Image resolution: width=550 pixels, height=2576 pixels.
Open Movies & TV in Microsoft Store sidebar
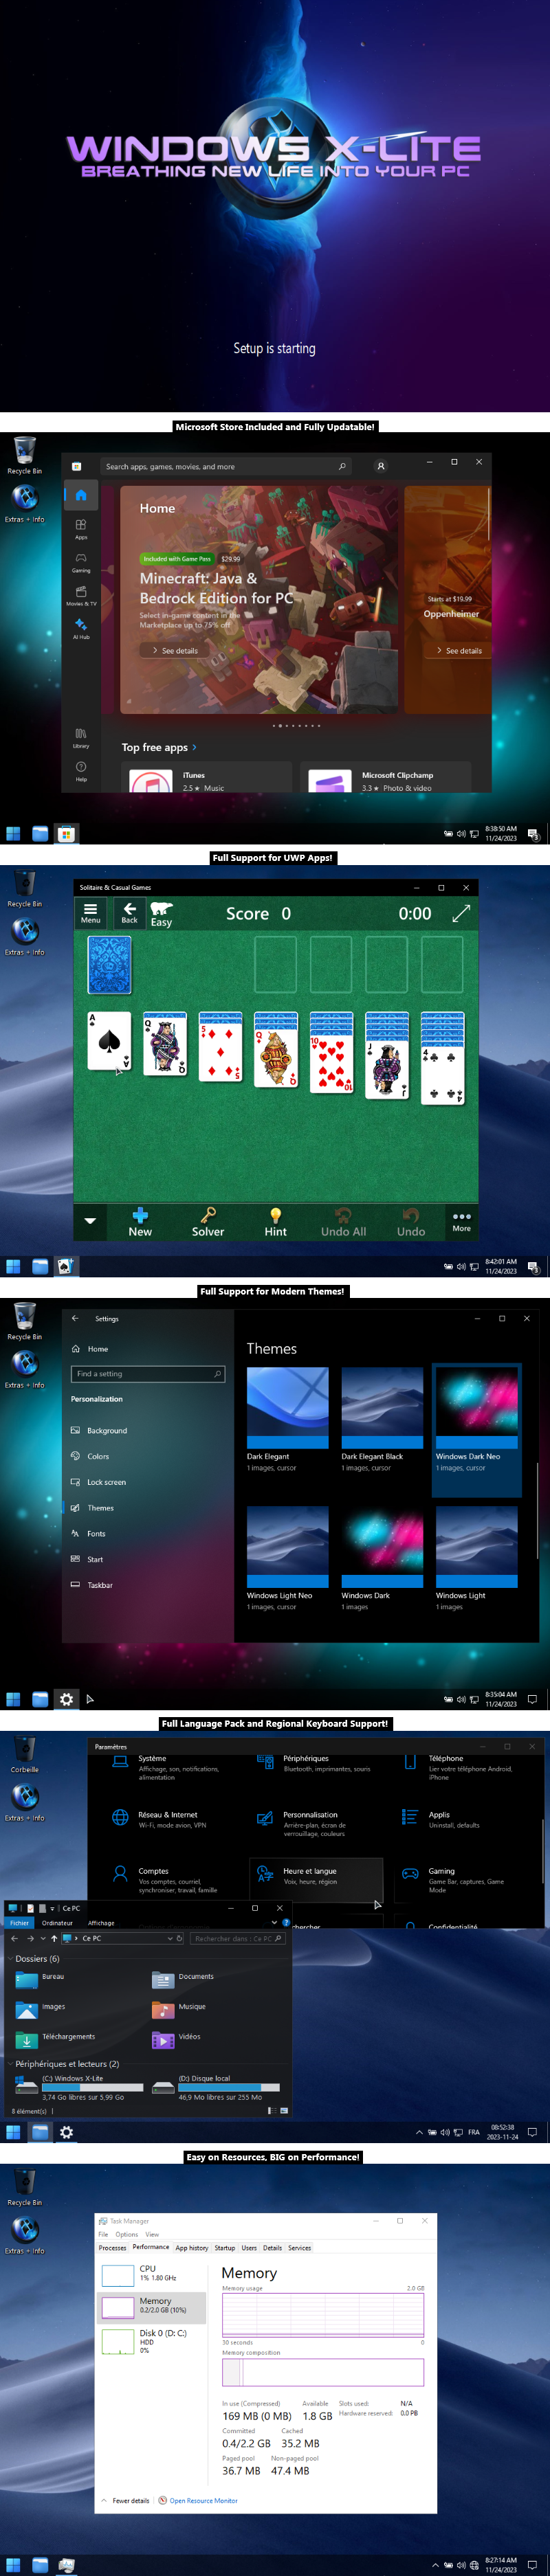pos(81,595)
